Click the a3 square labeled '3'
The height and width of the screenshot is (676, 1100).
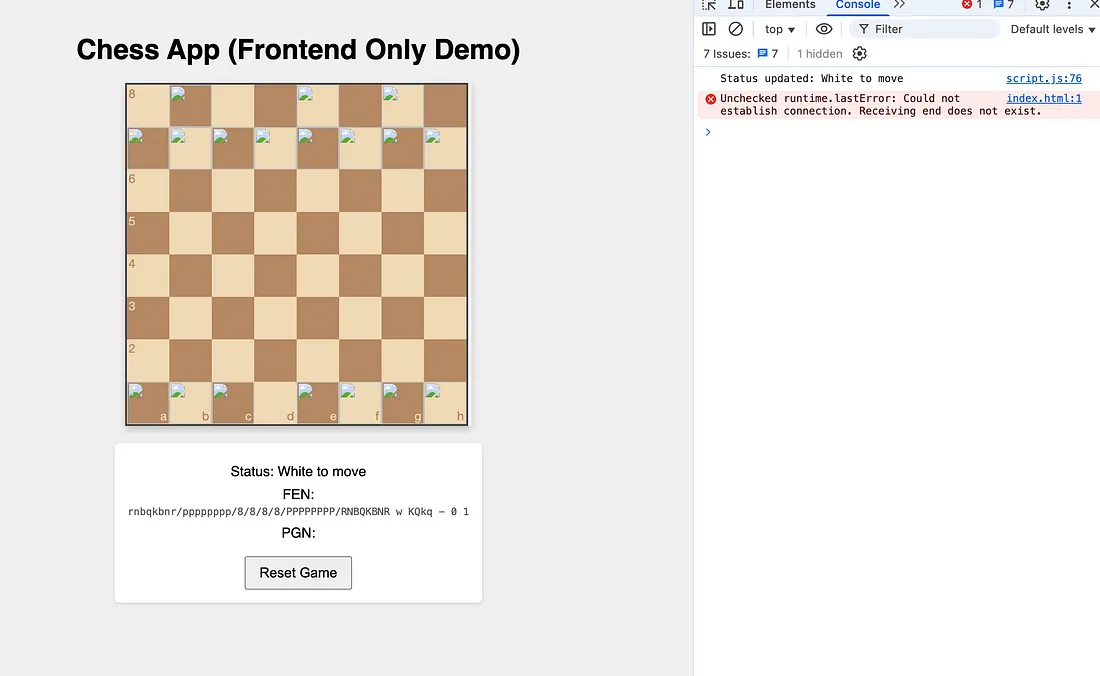coord(148,318)
